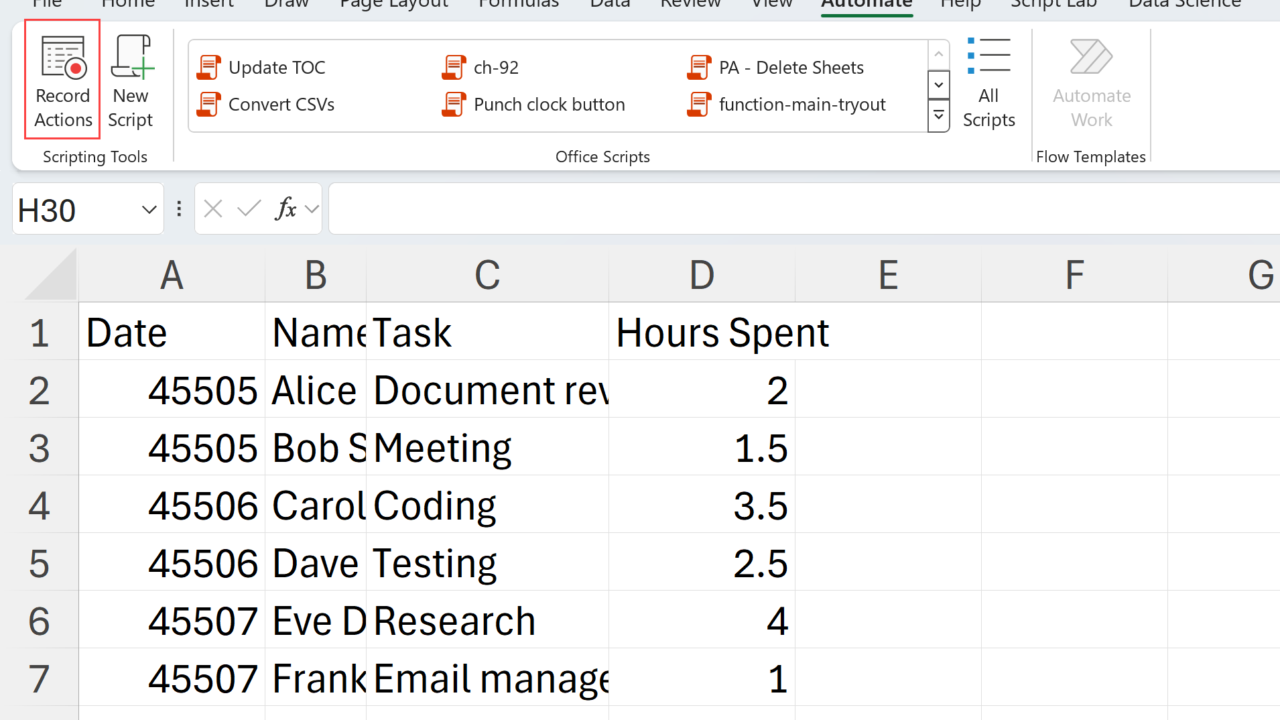Select column D header
The image size is (1280, 720).
click(x=701, y=275)
